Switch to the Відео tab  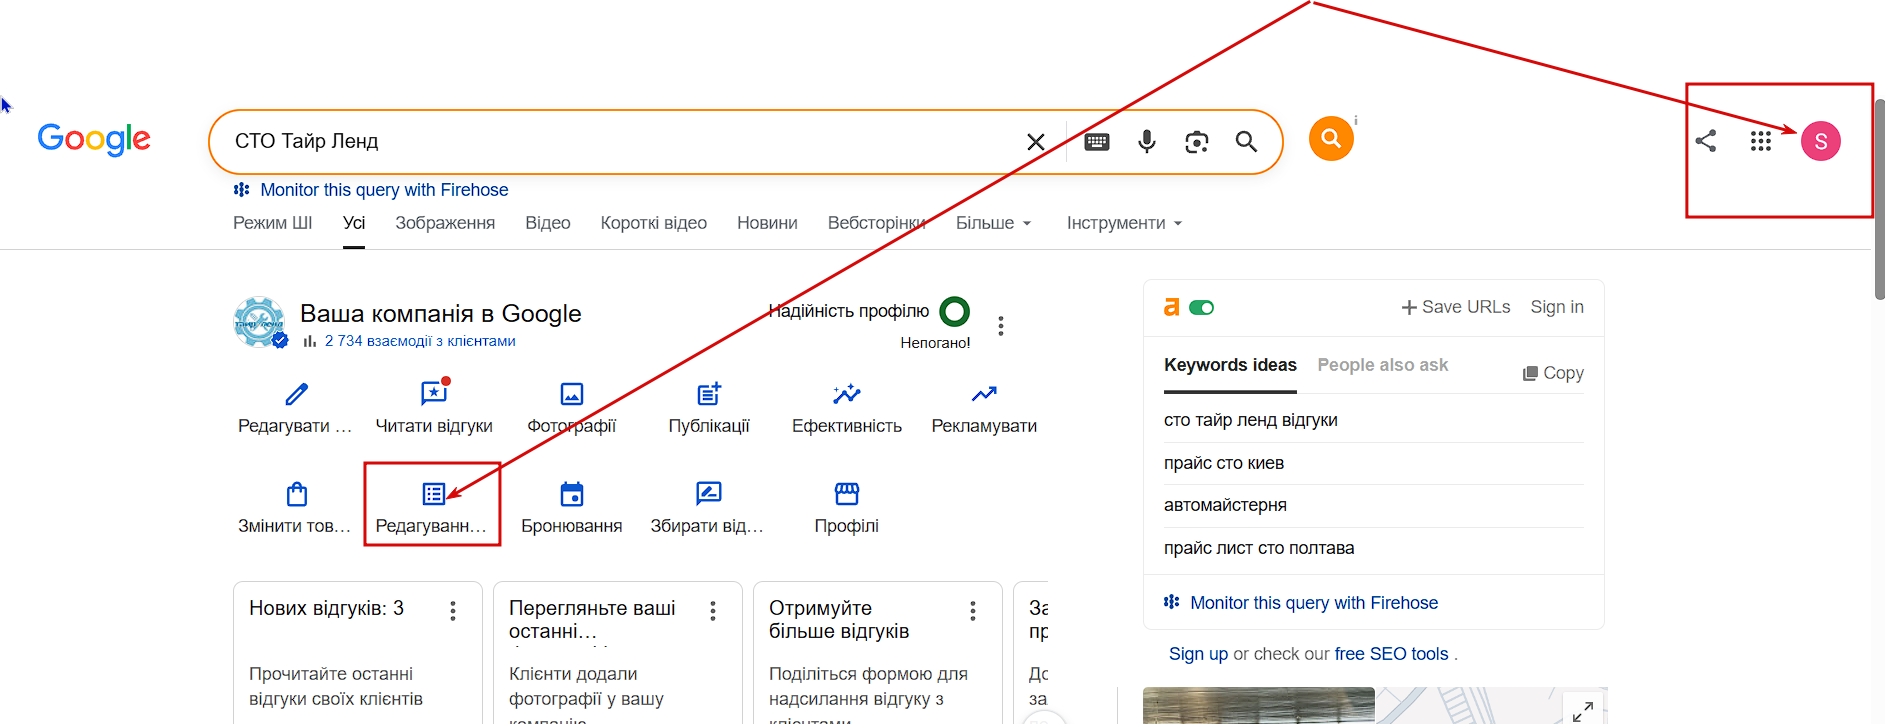click(x=548, y=223)
